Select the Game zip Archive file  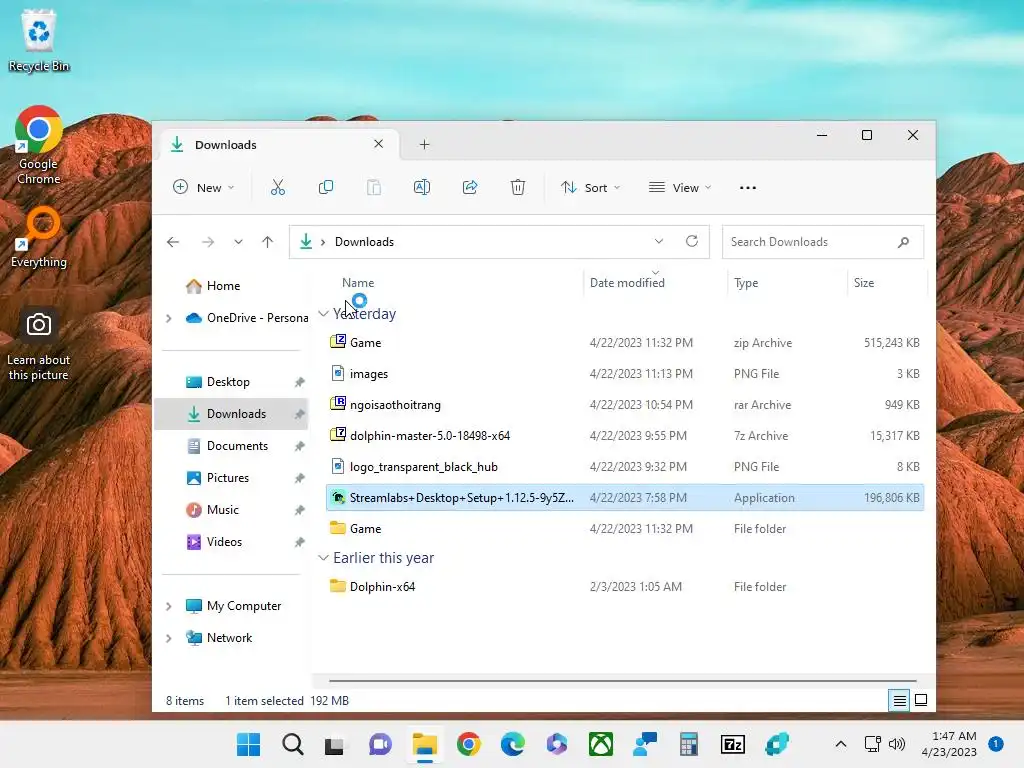click(x=625, y=343)
